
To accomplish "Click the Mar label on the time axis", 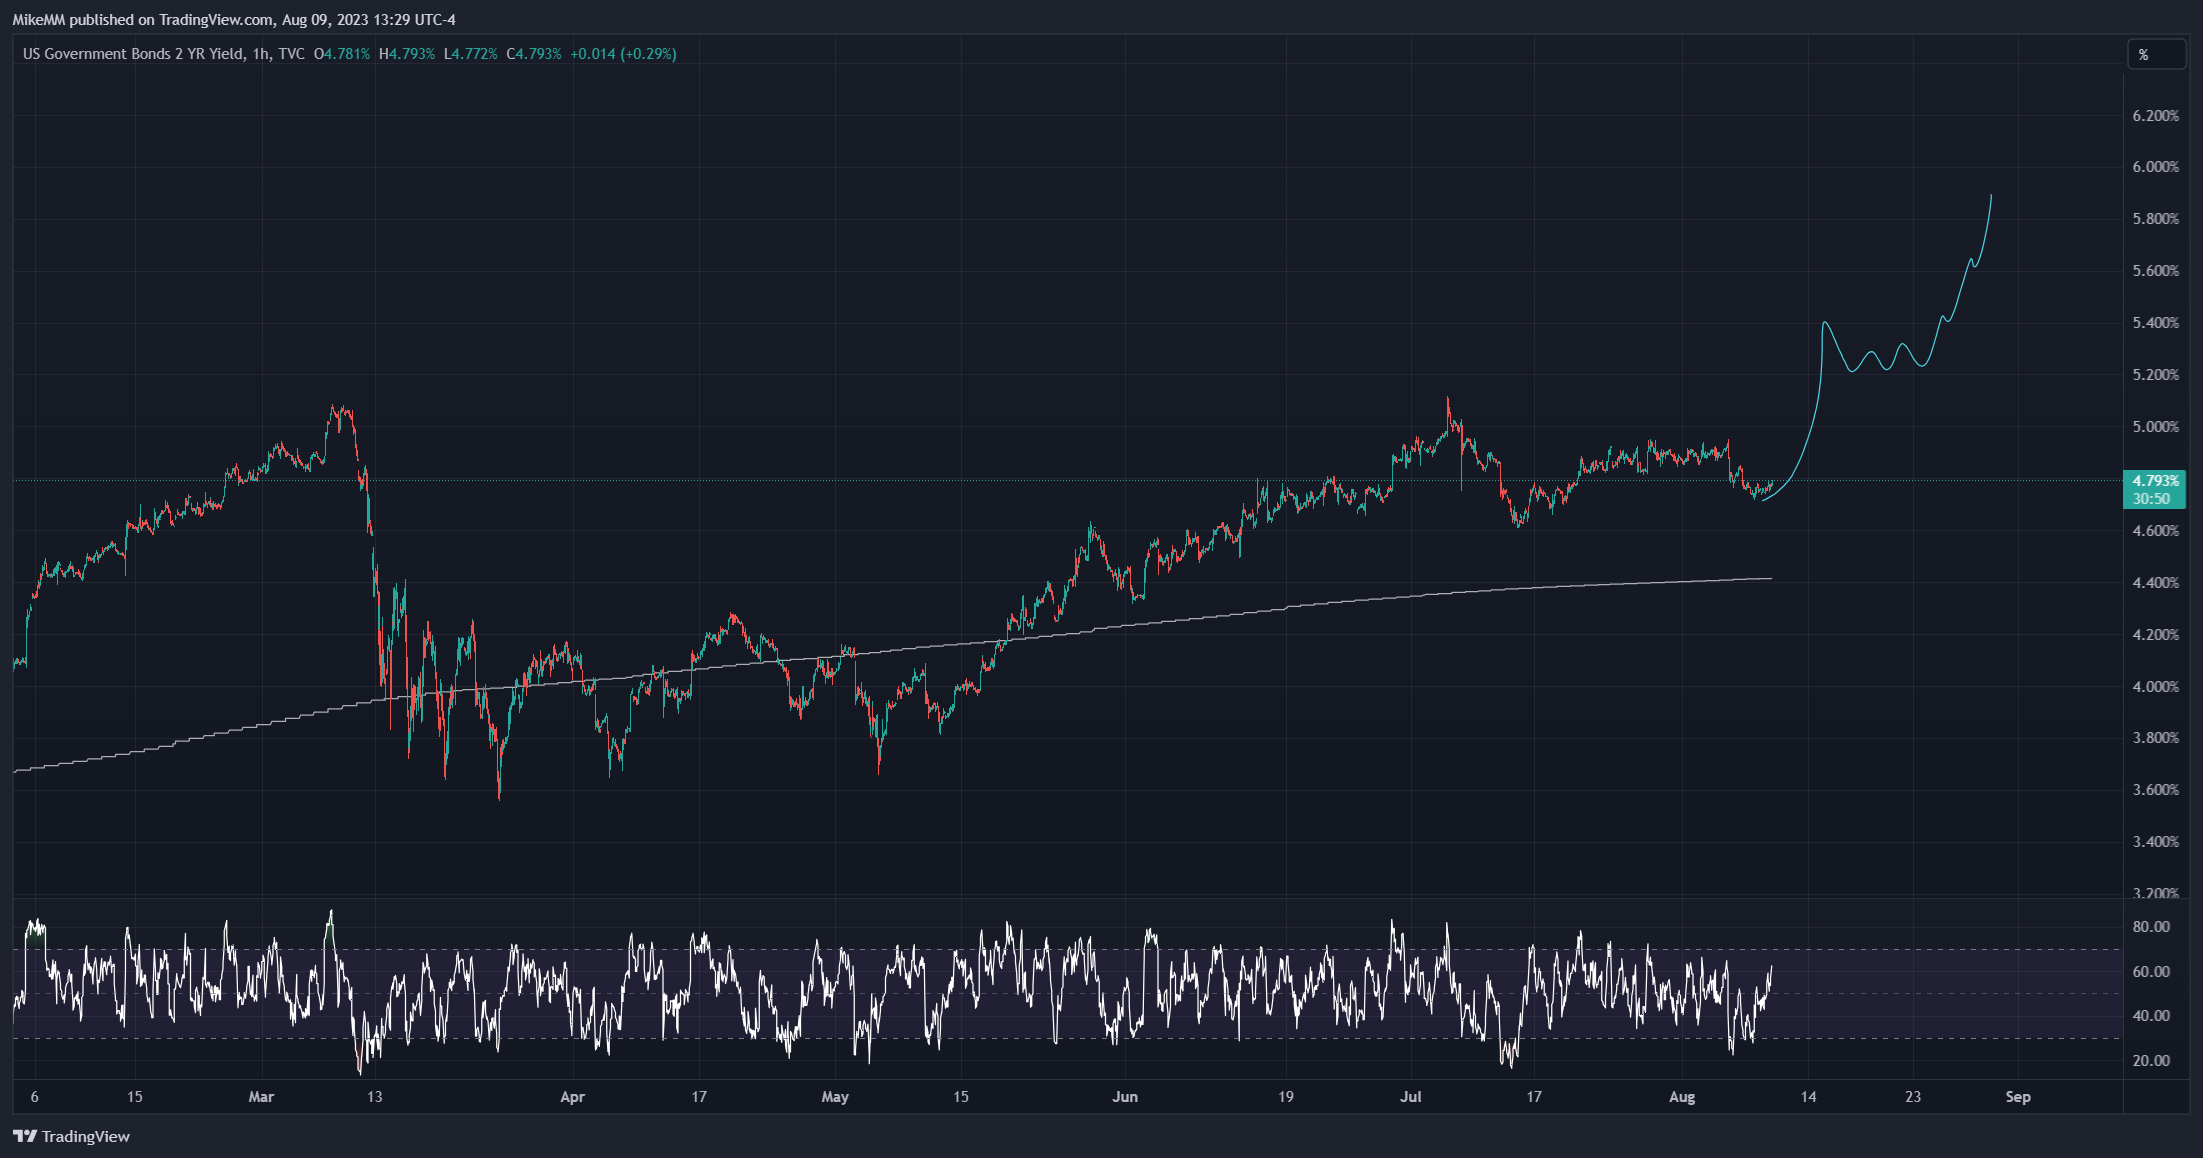I will click(261, 1097).
